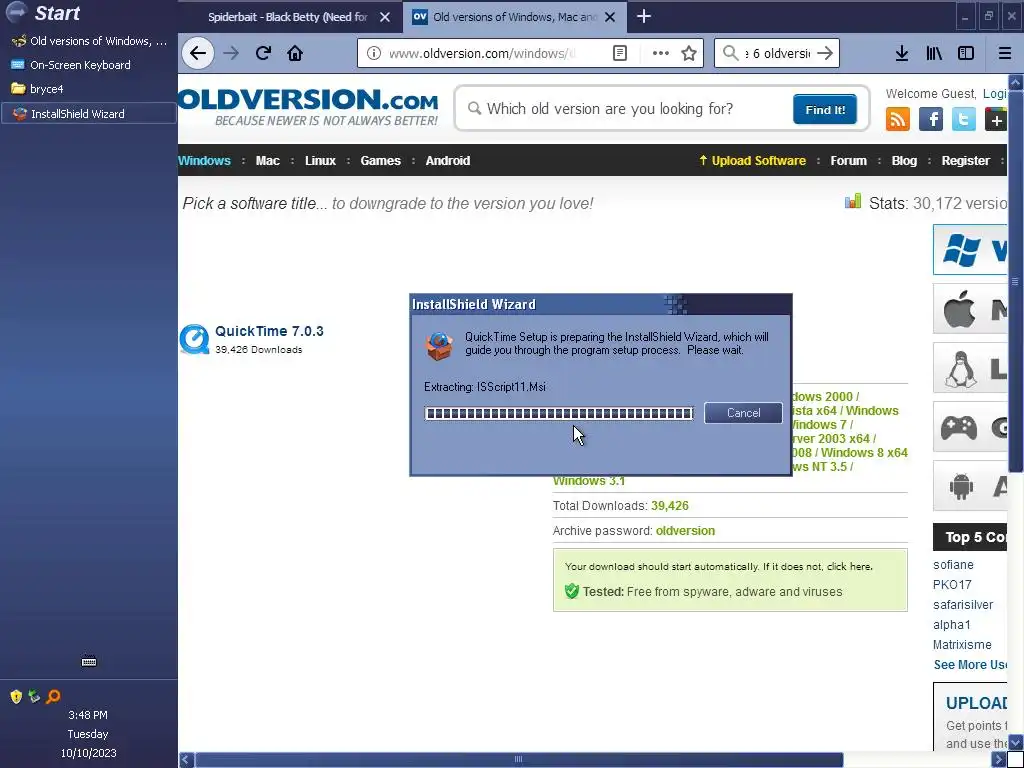1024x768 pixels.
Task: Select the Old versions of Windows tab
Action: pos(515,17)
